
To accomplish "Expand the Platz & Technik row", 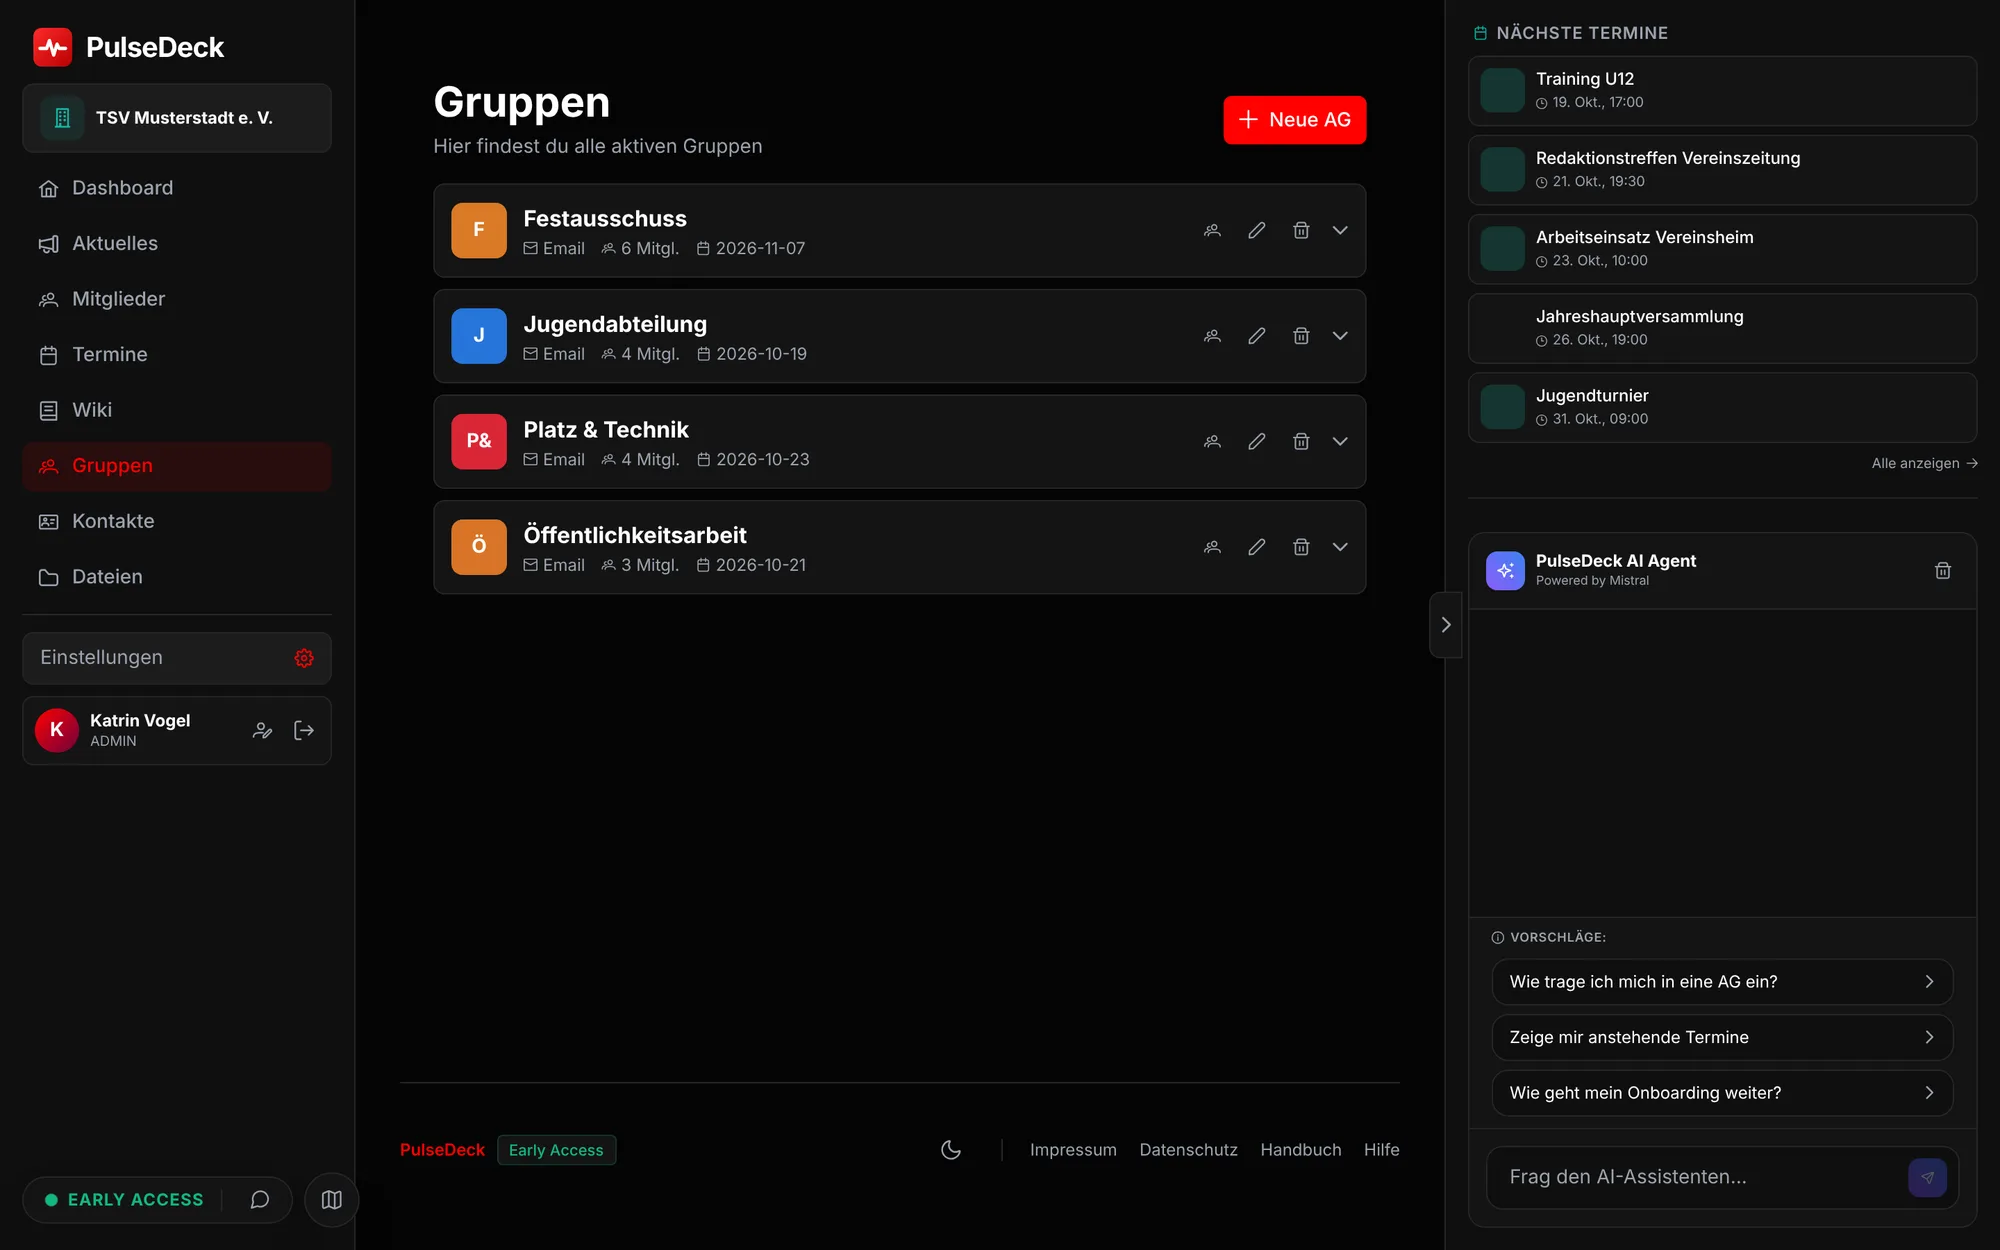I will [x=1340, y=441].
